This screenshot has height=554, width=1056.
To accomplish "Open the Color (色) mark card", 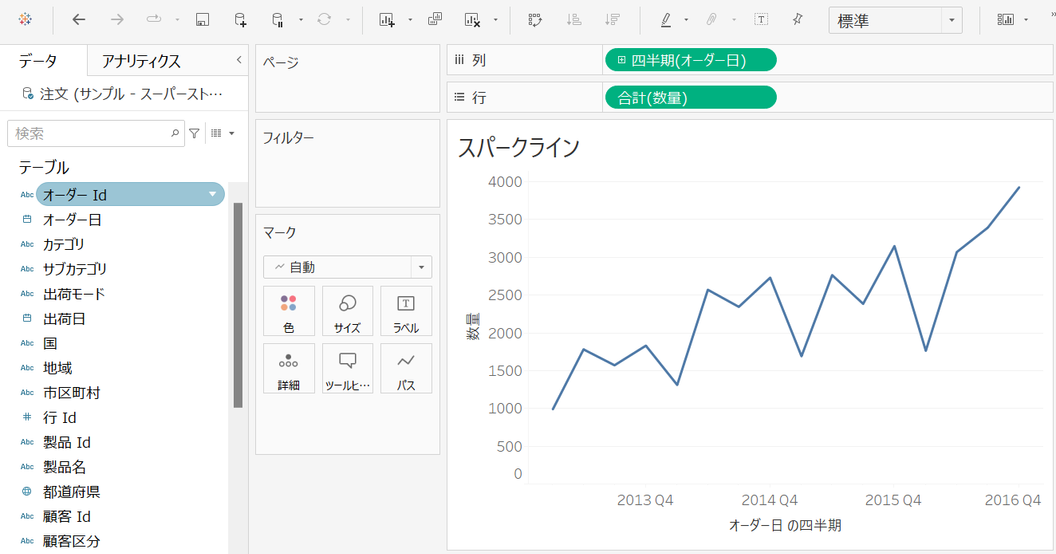I will (x=289, y=311).
